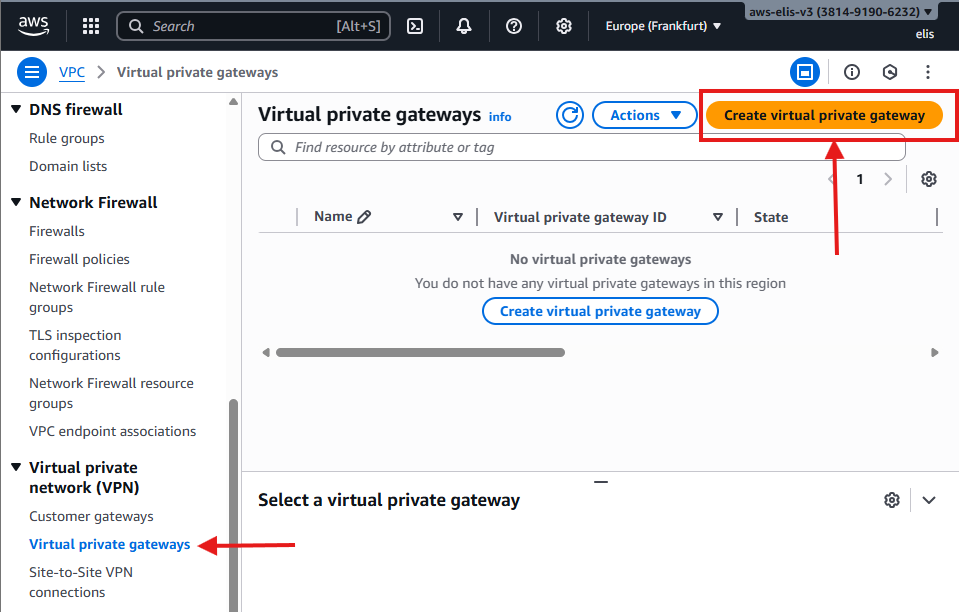The image size is (959, 612).
Task: Click the edit pencil beside Name column
Action: (364, 217)
